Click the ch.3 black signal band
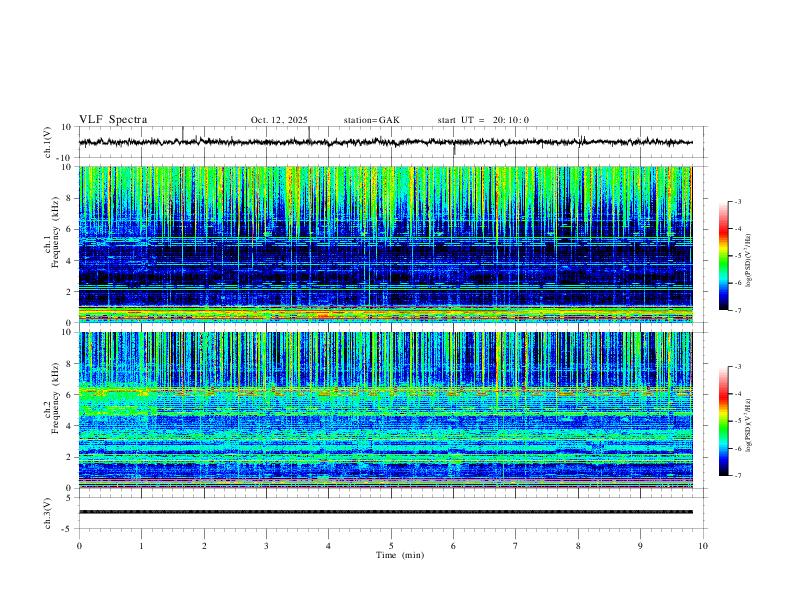 (x=386, y=512)
